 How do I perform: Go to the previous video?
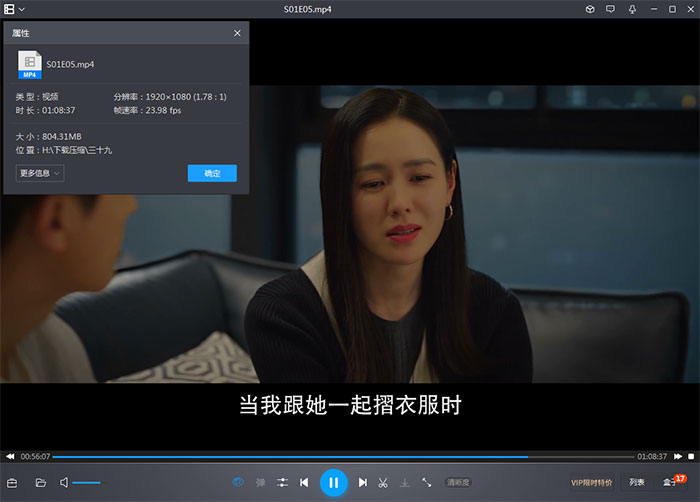point(304,482)
